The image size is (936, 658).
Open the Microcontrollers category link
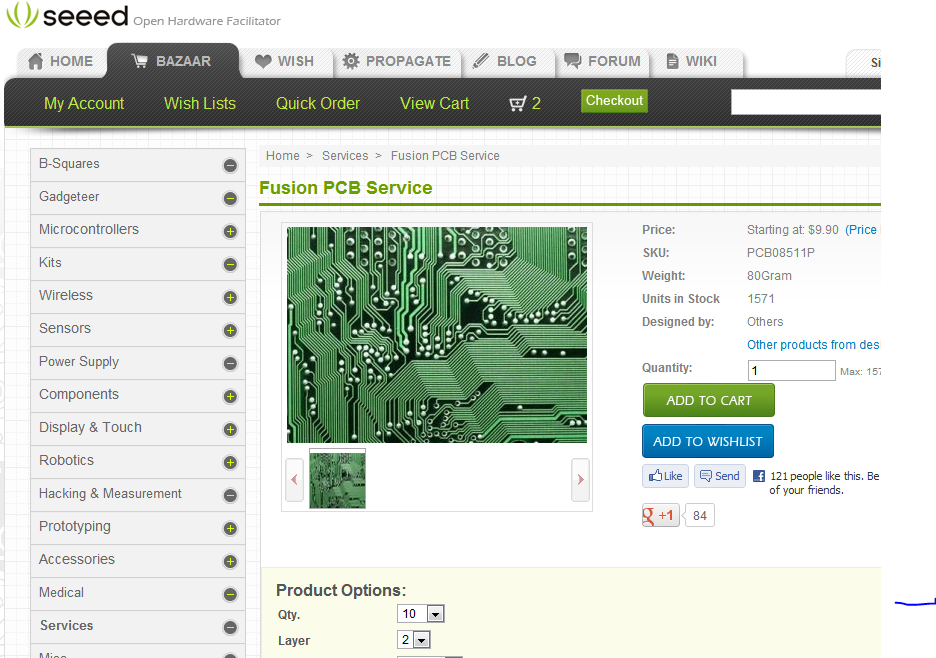89,229
